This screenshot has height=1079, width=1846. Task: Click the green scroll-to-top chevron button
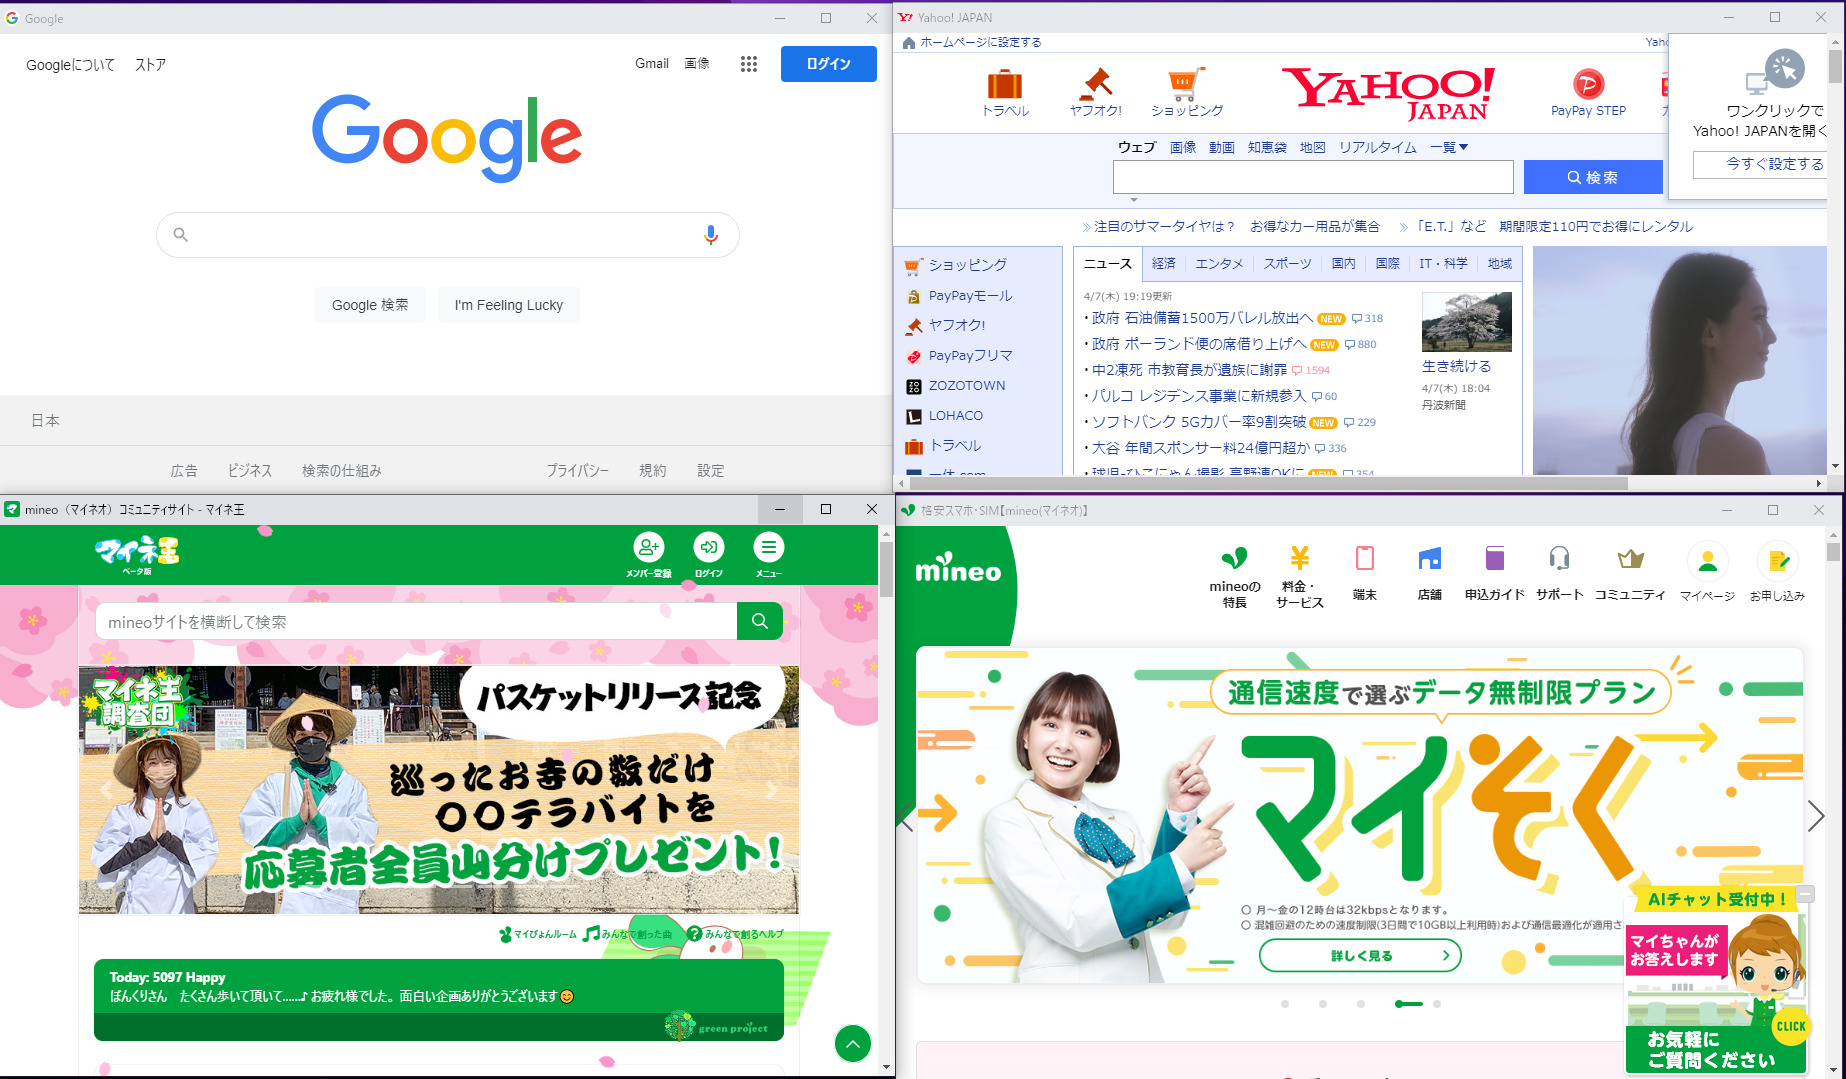(852, 1044)
